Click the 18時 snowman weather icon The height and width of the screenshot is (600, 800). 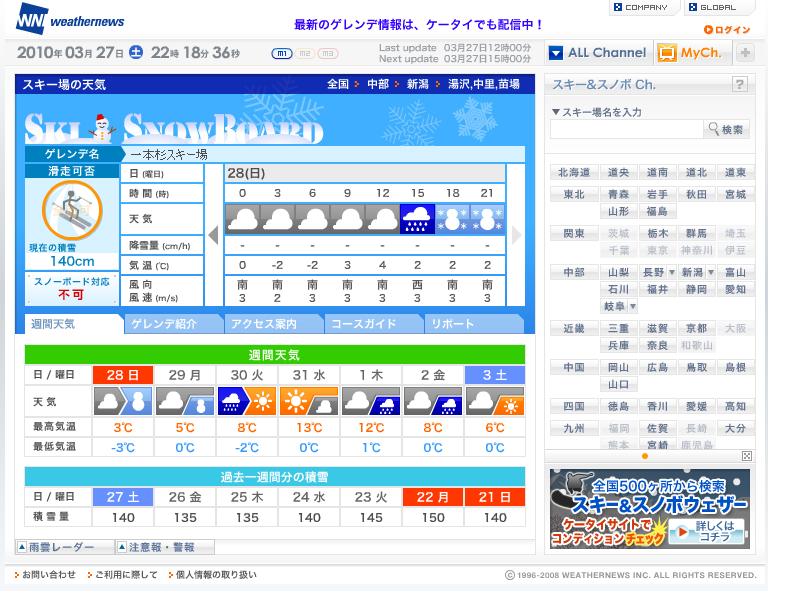pos(452,219)
